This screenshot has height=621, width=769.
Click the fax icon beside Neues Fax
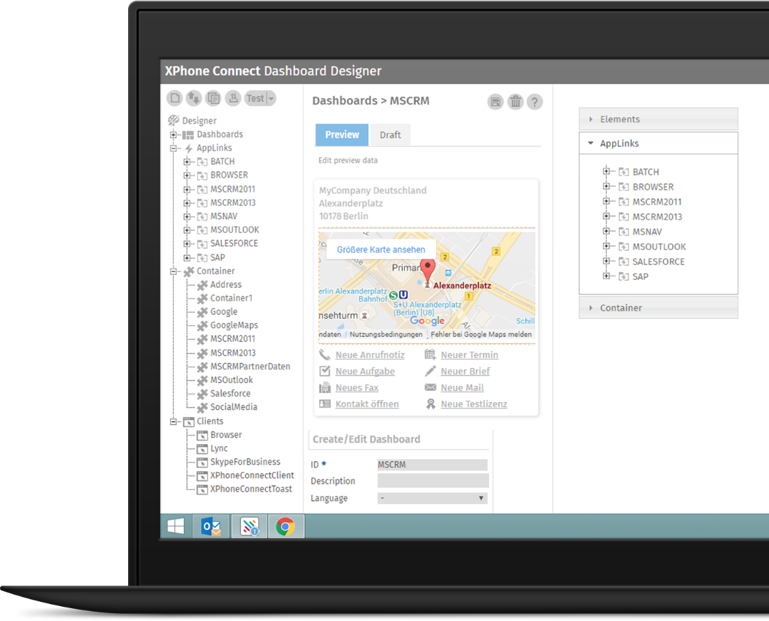(x=325, y=388)
